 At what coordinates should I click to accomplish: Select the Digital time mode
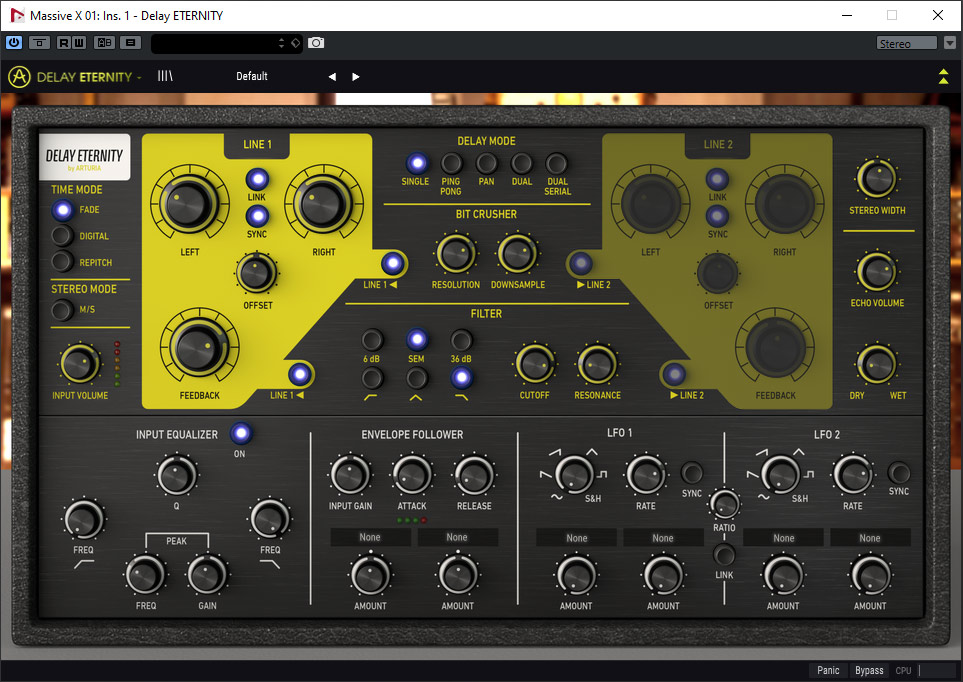pos(63,236)
